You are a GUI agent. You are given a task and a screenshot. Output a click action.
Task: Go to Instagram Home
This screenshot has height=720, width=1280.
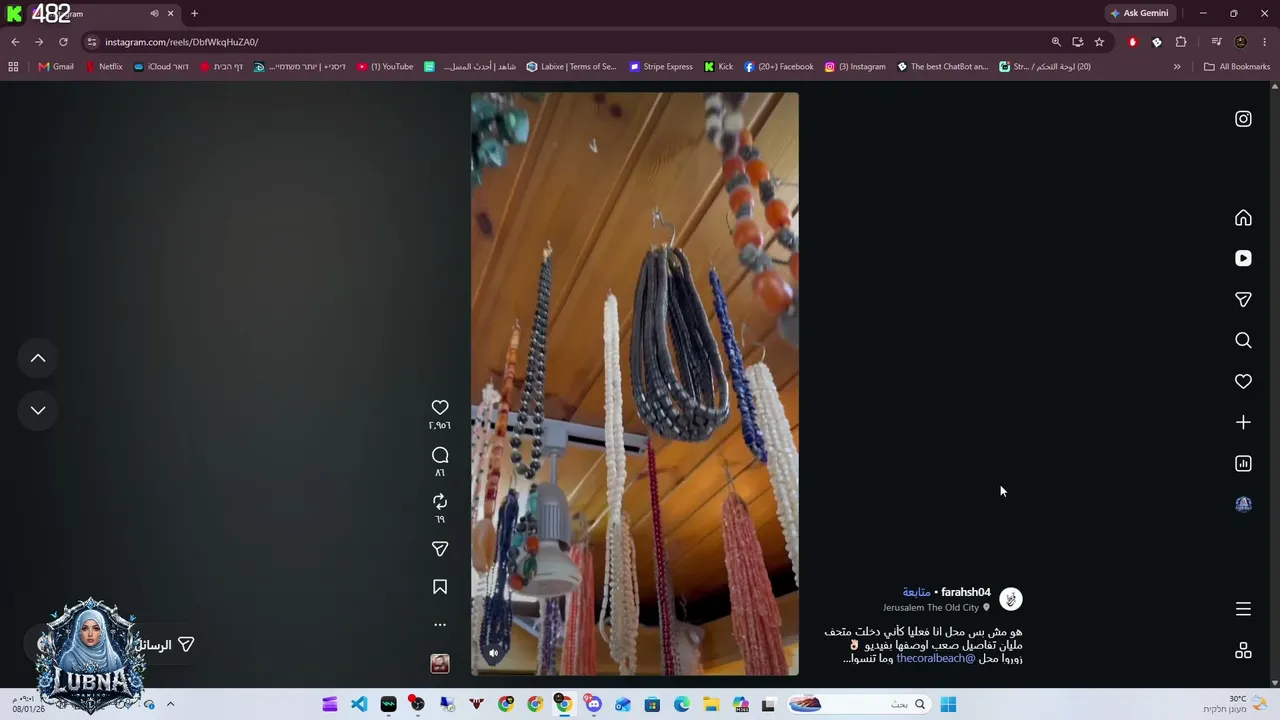coord(1243,218)
